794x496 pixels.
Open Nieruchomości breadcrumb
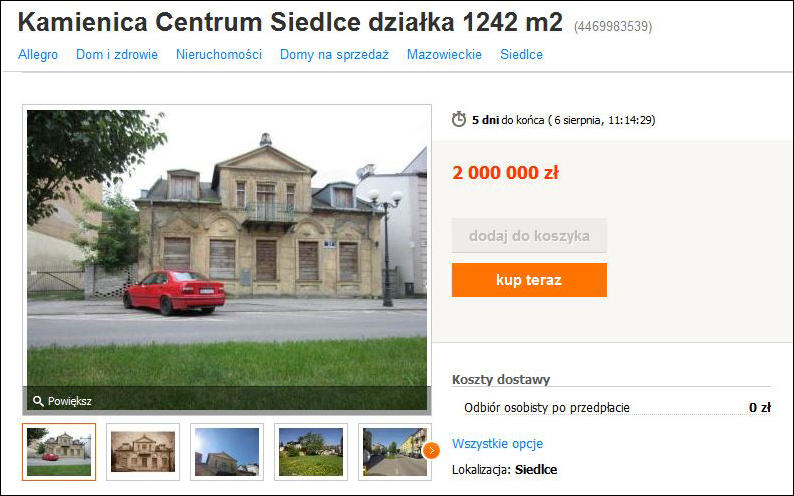[219, 54]
